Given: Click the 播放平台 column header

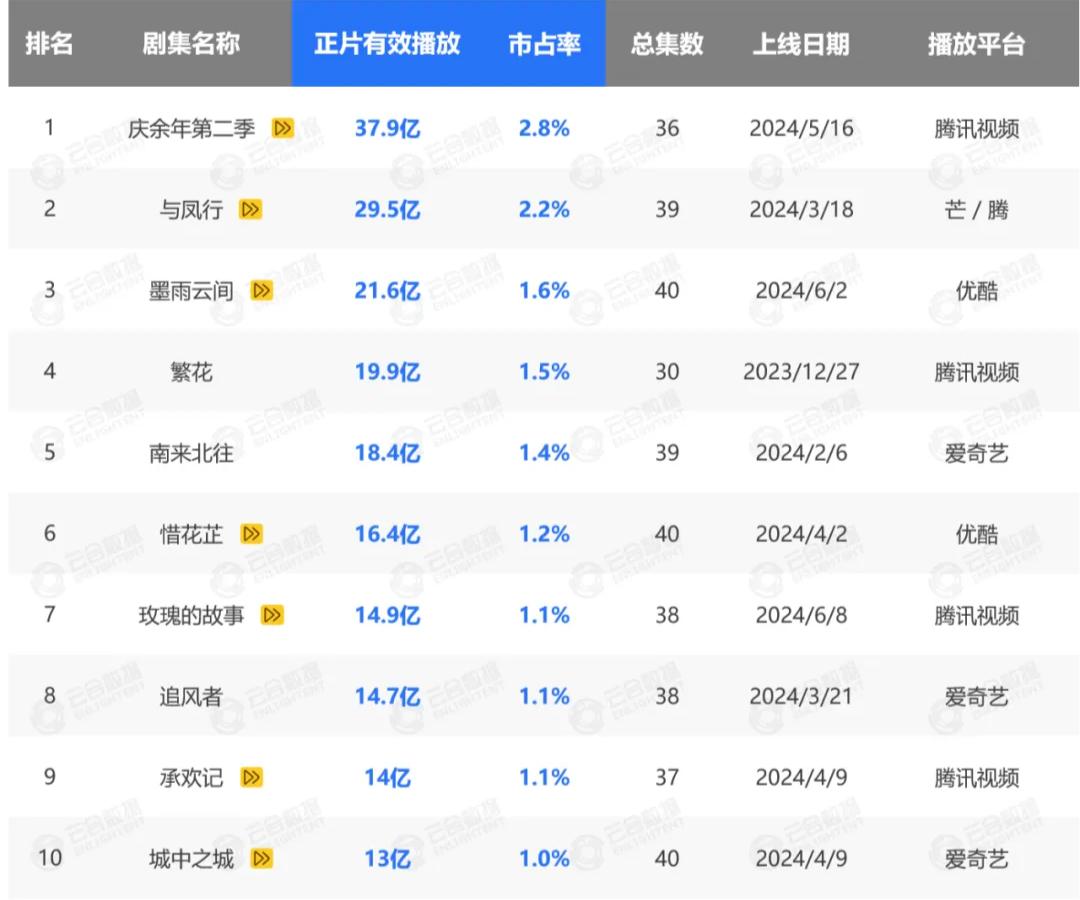Looking at the screenshot, I should click(976, 43).
